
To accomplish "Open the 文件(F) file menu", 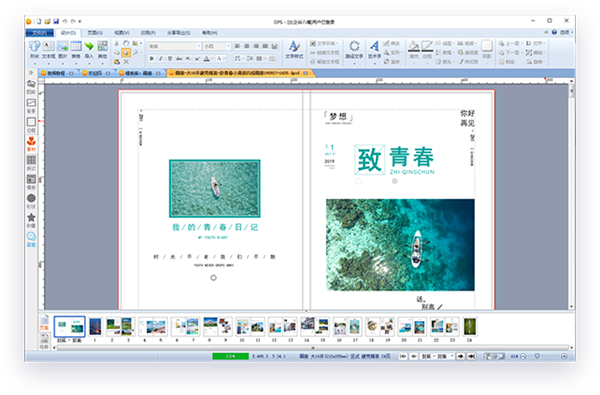I will 40,33.
